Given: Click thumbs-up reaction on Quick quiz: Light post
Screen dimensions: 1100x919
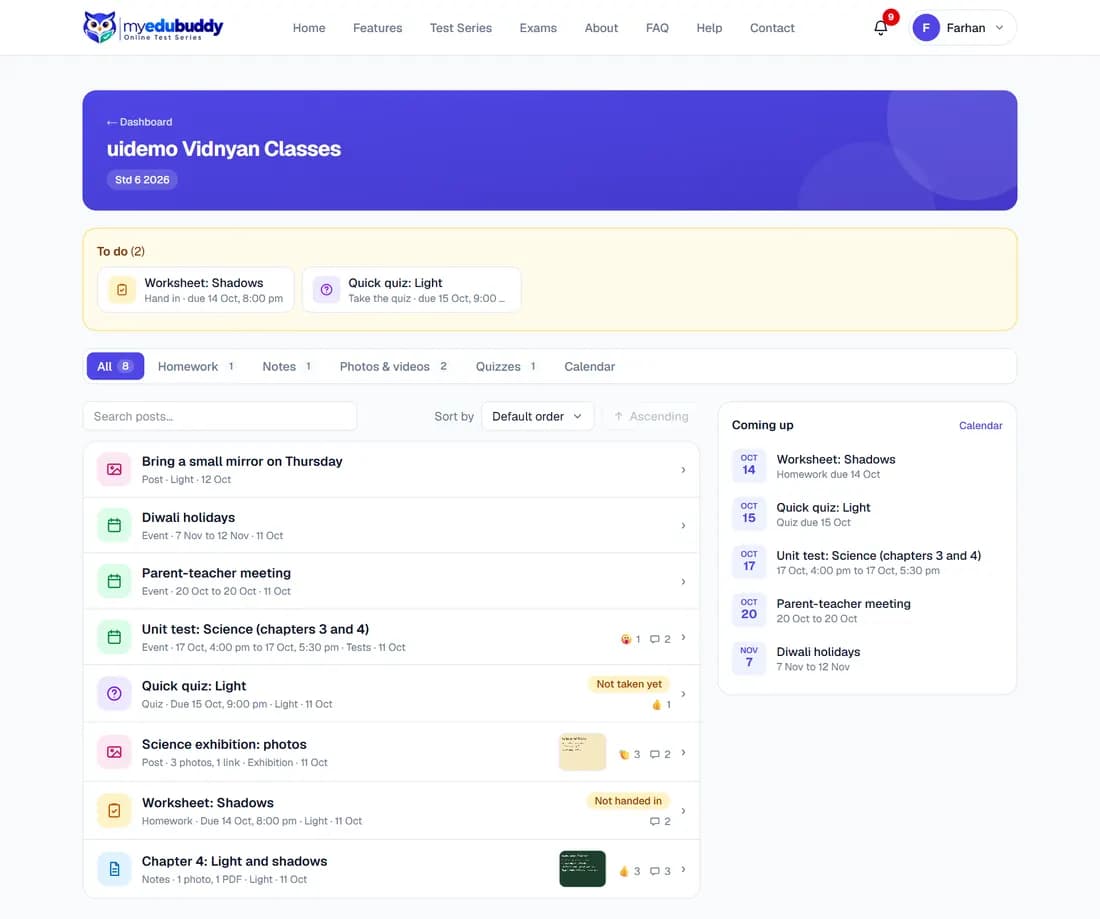Looking at the screenshot, I should (x=657, y=705).
